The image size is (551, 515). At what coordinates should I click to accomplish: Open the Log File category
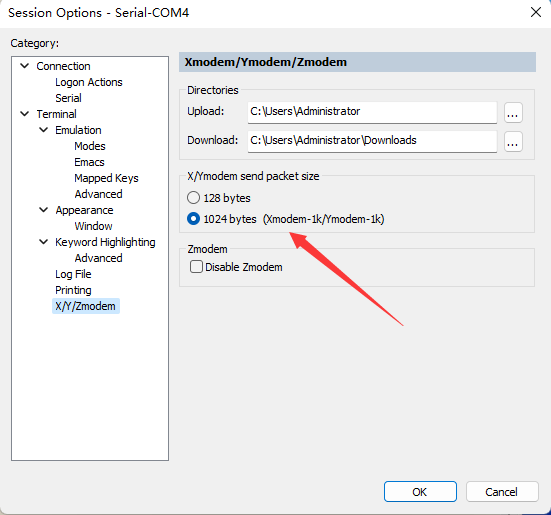tap(73, 274)
